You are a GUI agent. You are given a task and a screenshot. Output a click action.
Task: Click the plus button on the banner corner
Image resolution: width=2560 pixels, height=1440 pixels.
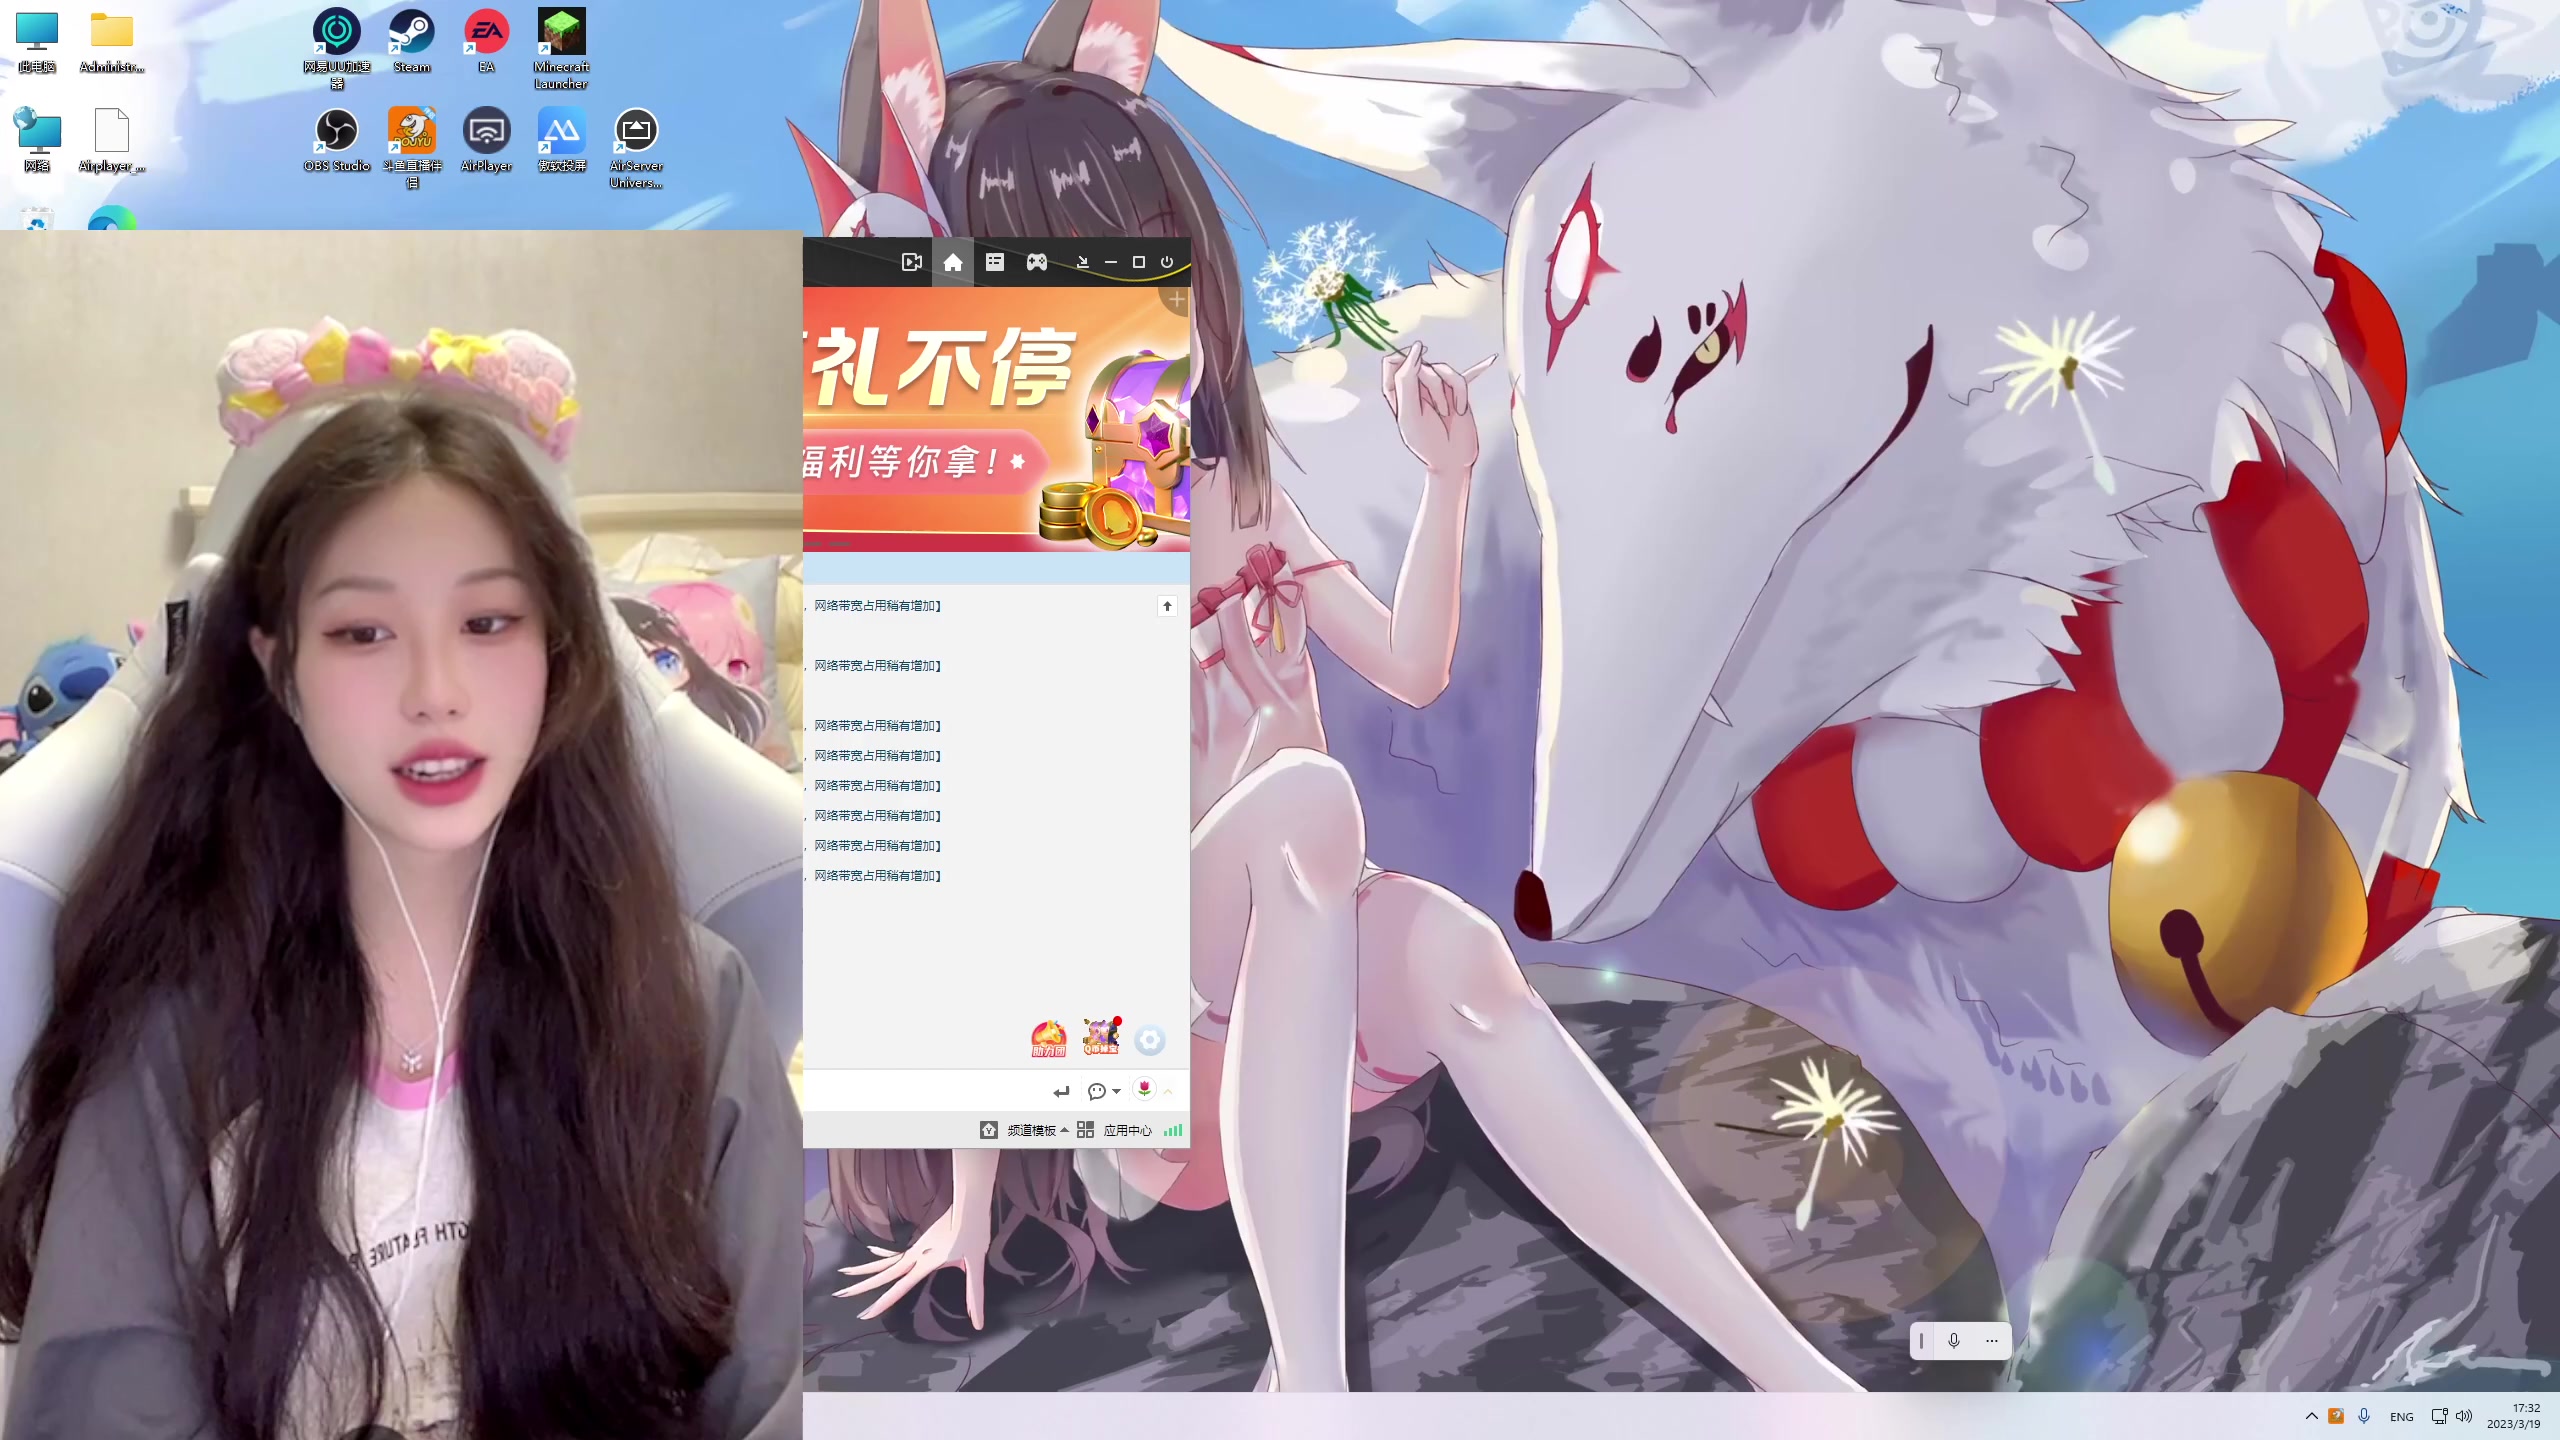pyautogui.click(x=1176, y=299)
